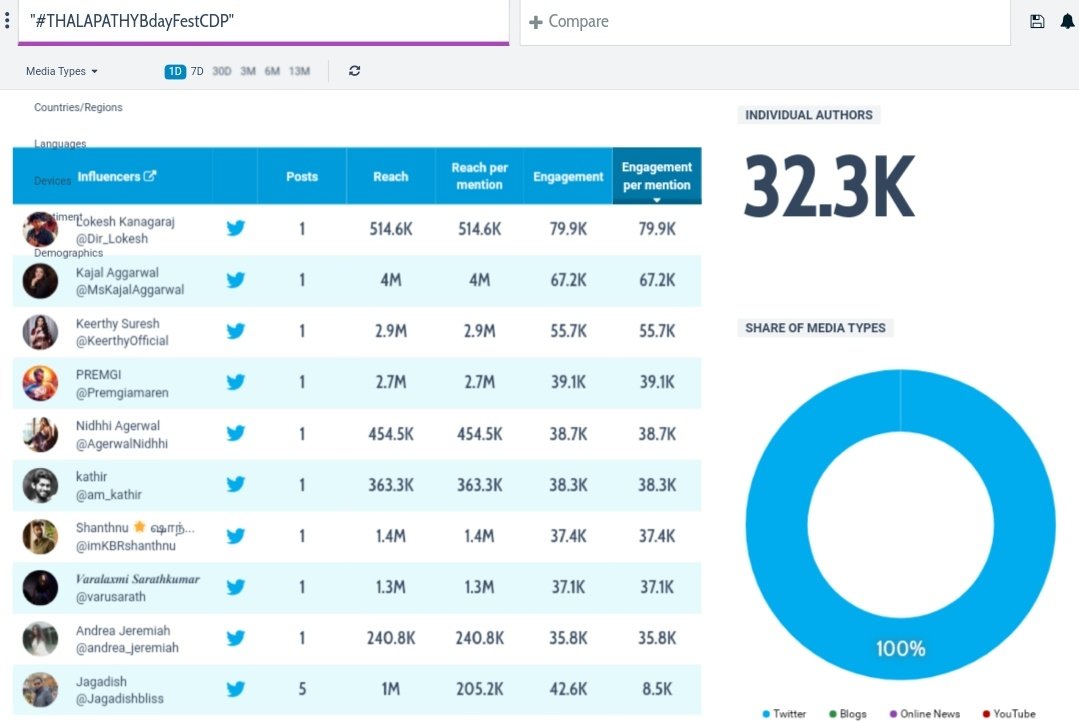This screenshot has width=1079, height=723.
Task: Expand Countries/Regions filter
Action: (78, 107)
